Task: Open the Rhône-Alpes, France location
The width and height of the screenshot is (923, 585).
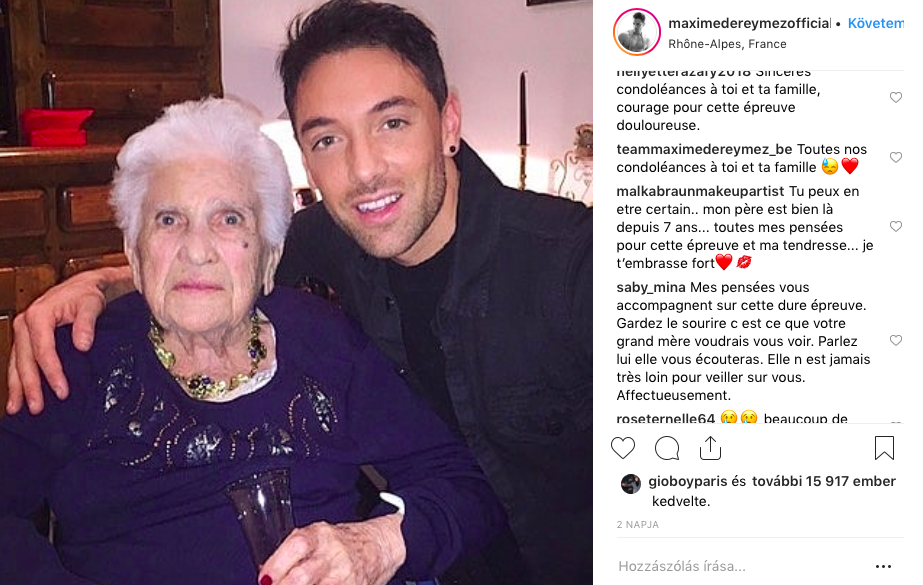Action: point(727,44)
